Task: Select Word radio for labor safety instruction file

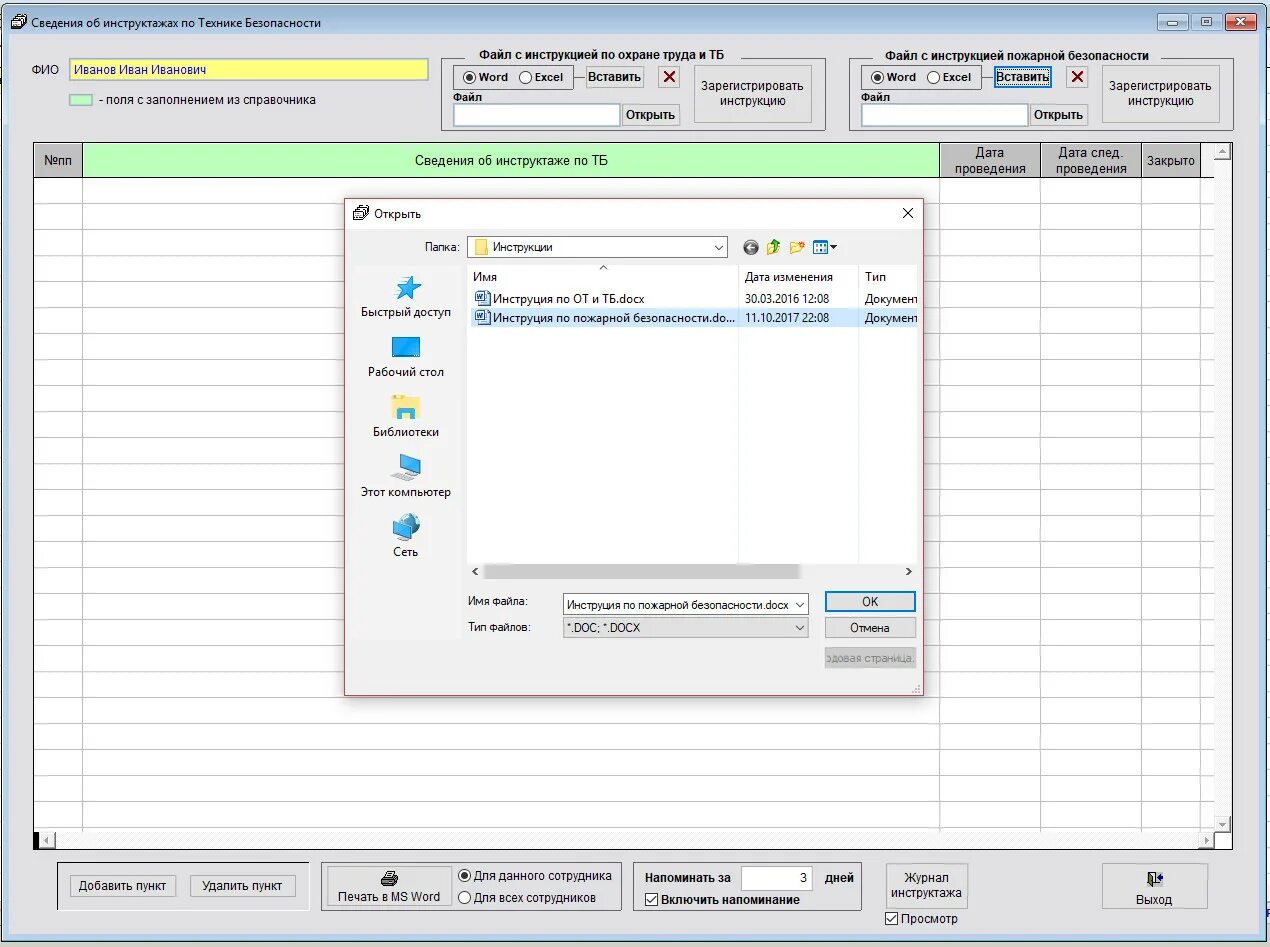Action: tap(469, 77)
